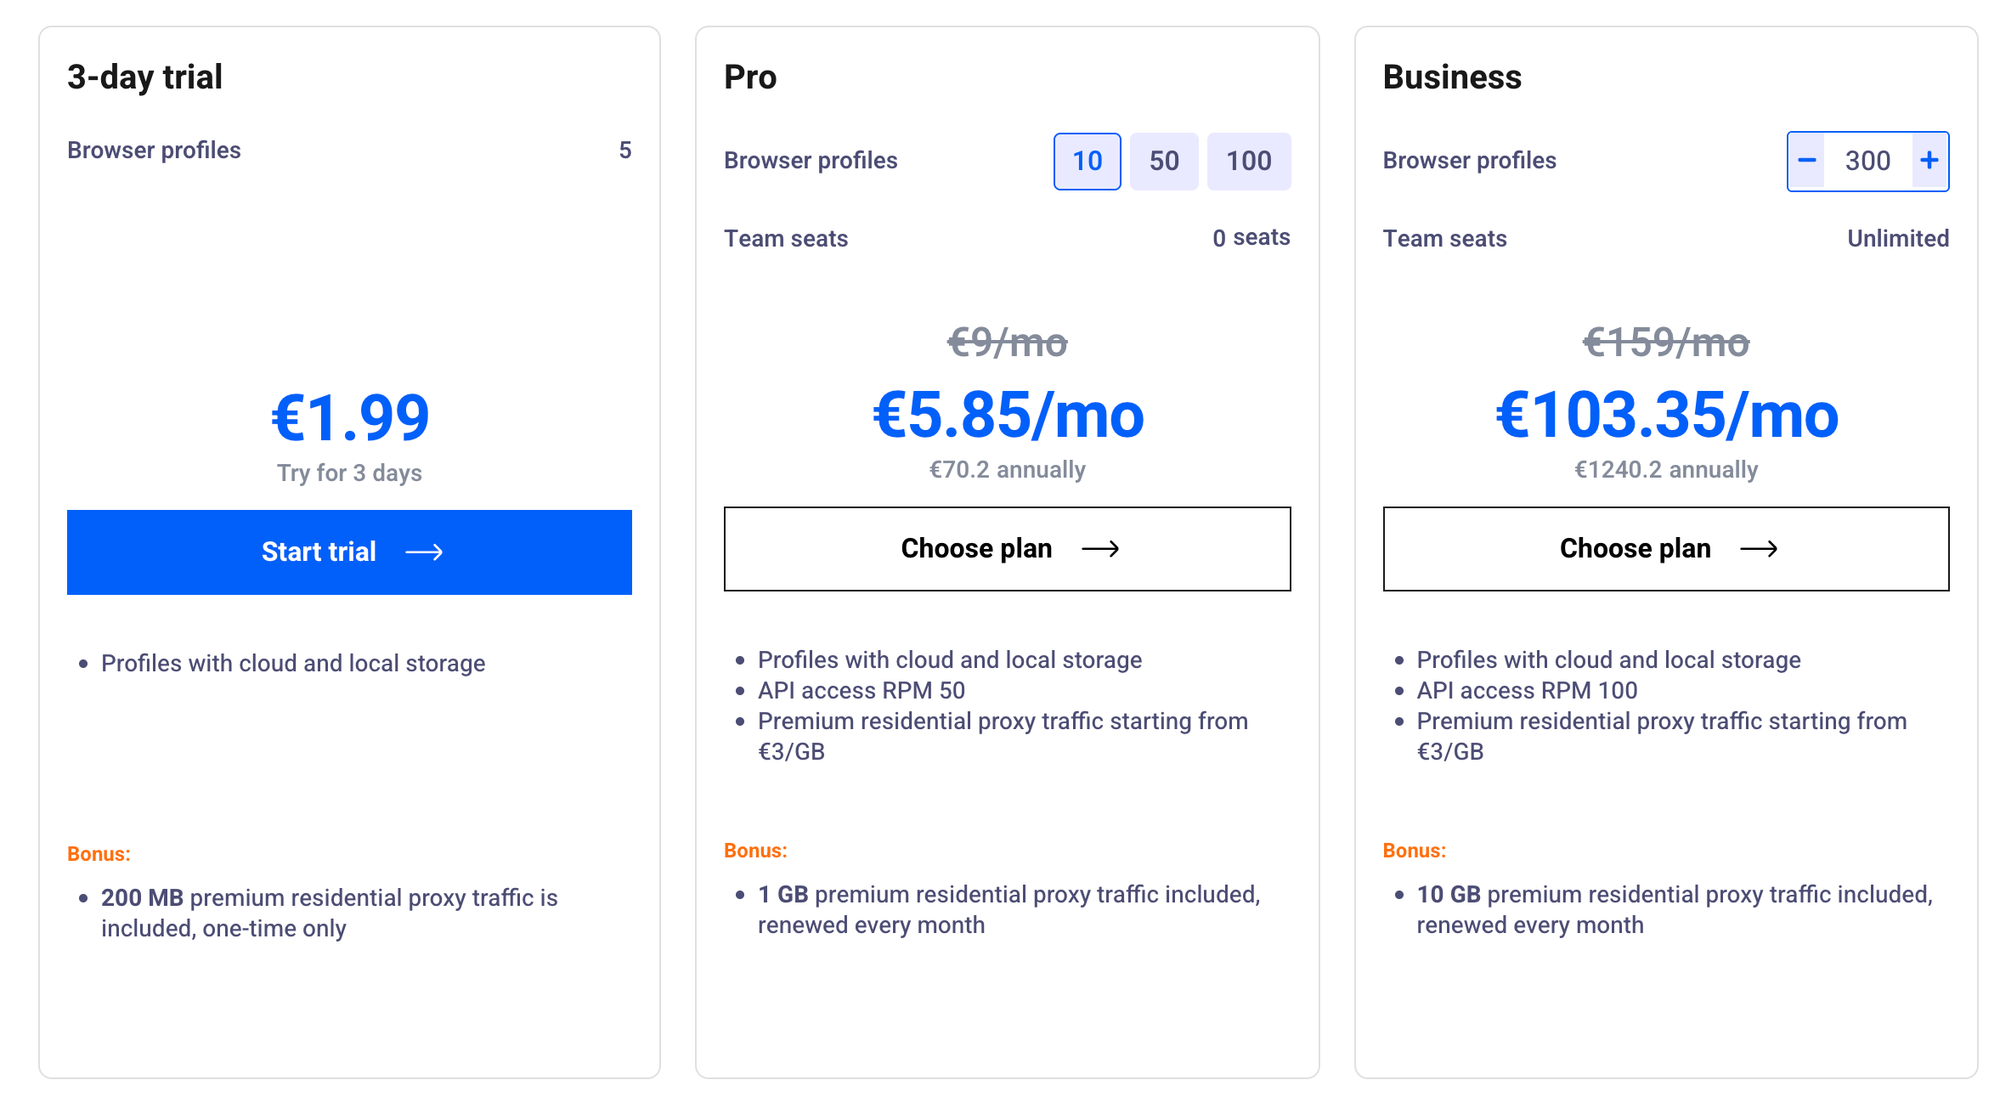Click the crossed-out €159/mo price

(x=1666, y=343)
